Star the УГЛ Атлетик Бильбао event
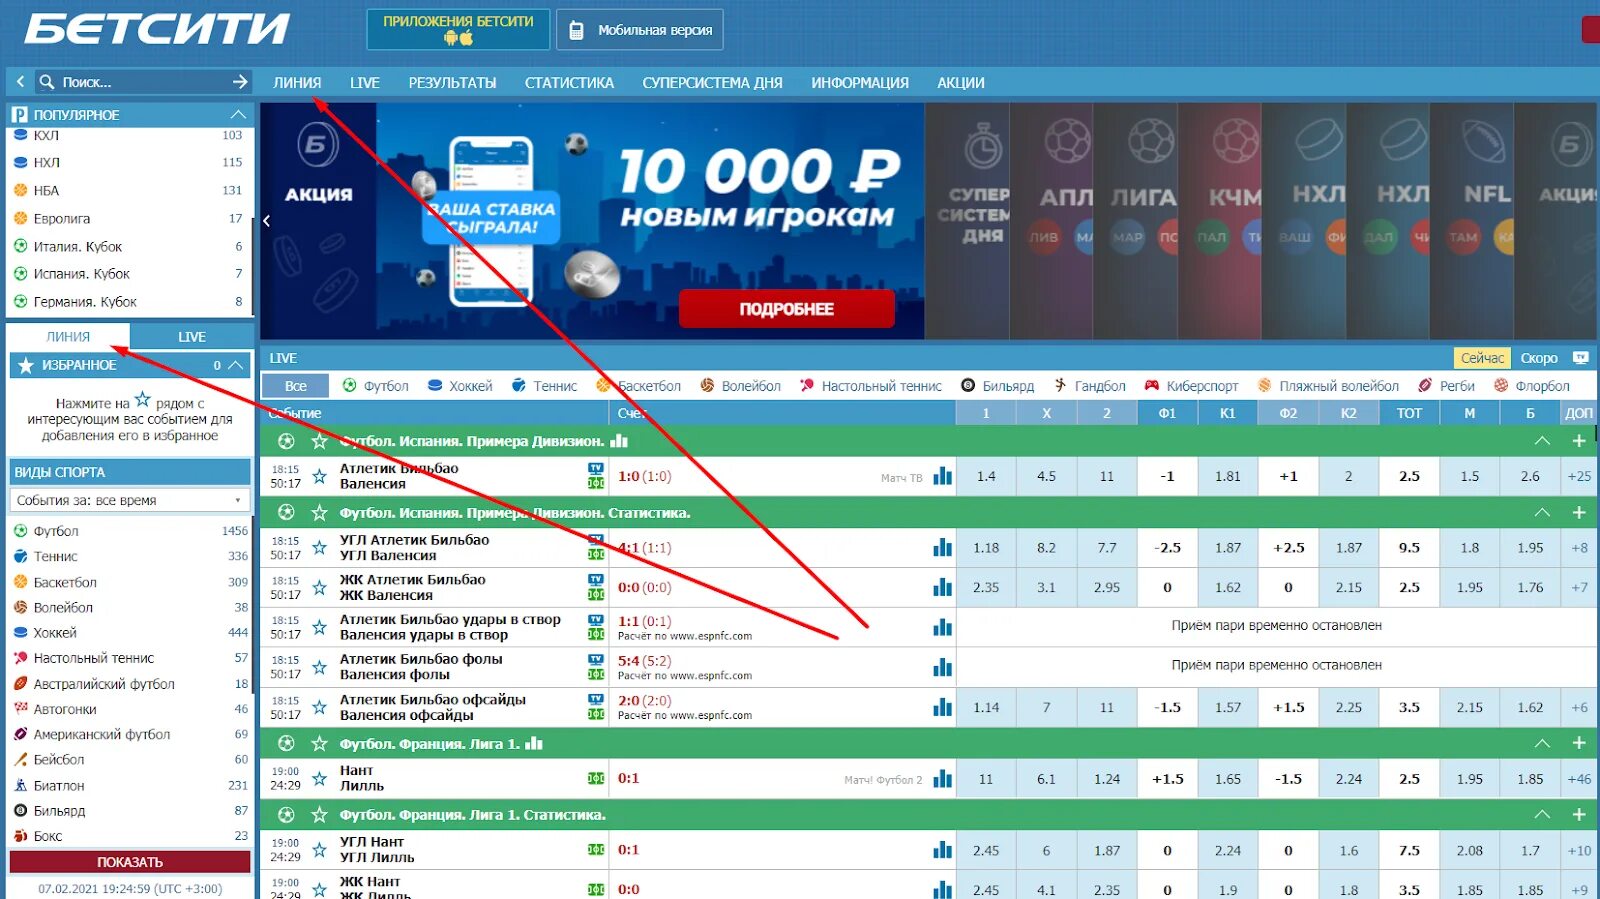The image size is (1600, 899). 319,547
